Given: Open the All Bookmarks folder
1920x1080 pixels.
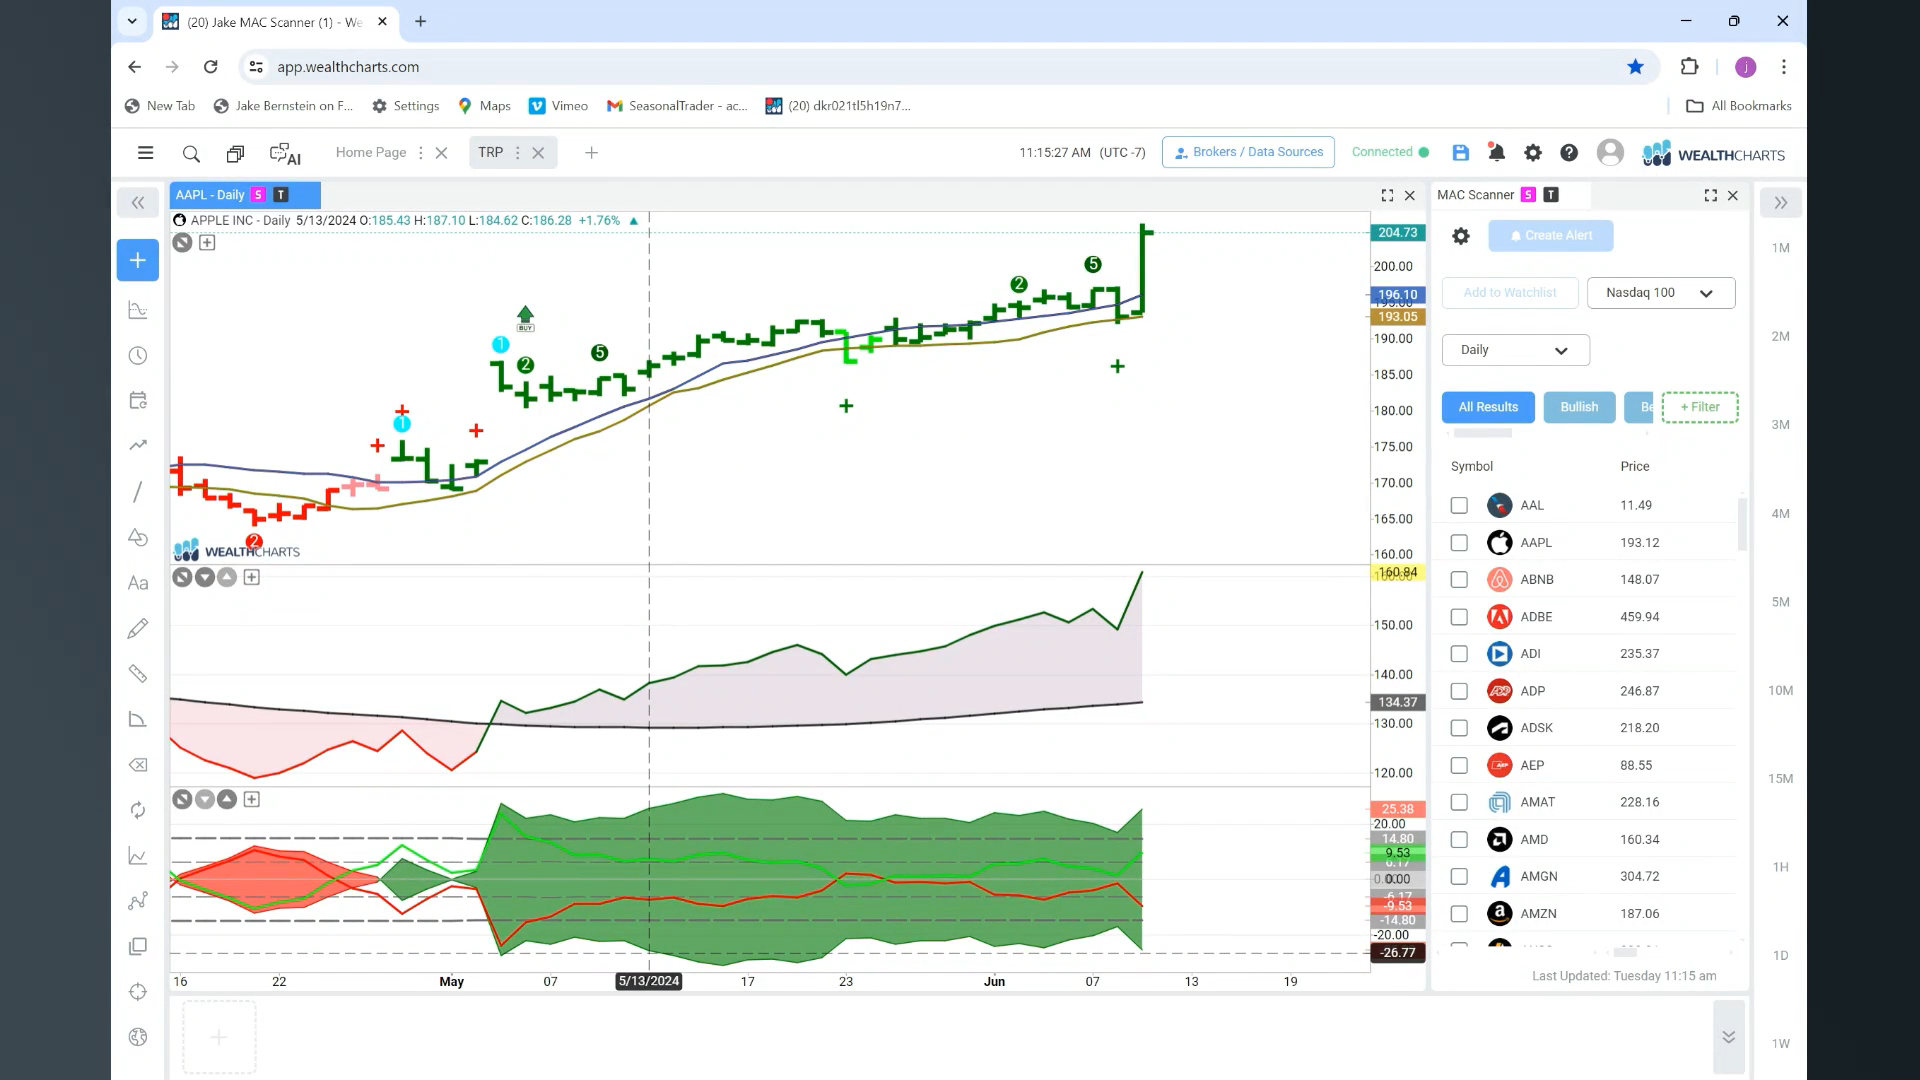Looking at the screenshot, I should point(1739,106).
